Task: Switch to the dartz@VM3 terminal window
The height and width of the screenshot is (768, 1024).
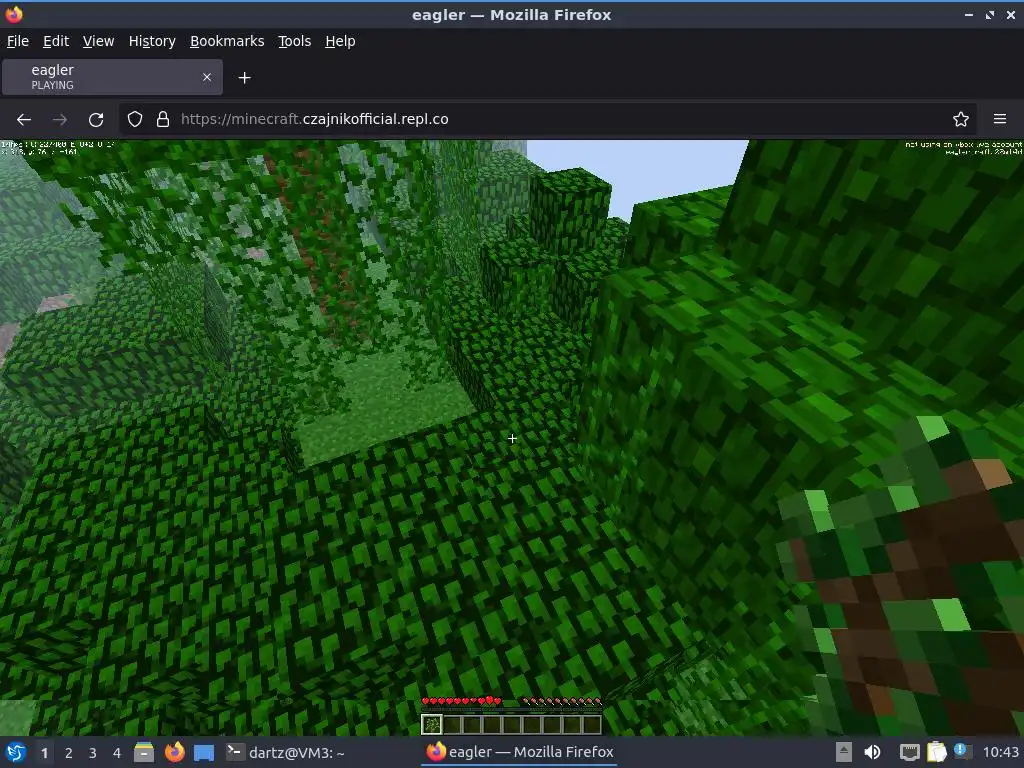Action: 285,753
